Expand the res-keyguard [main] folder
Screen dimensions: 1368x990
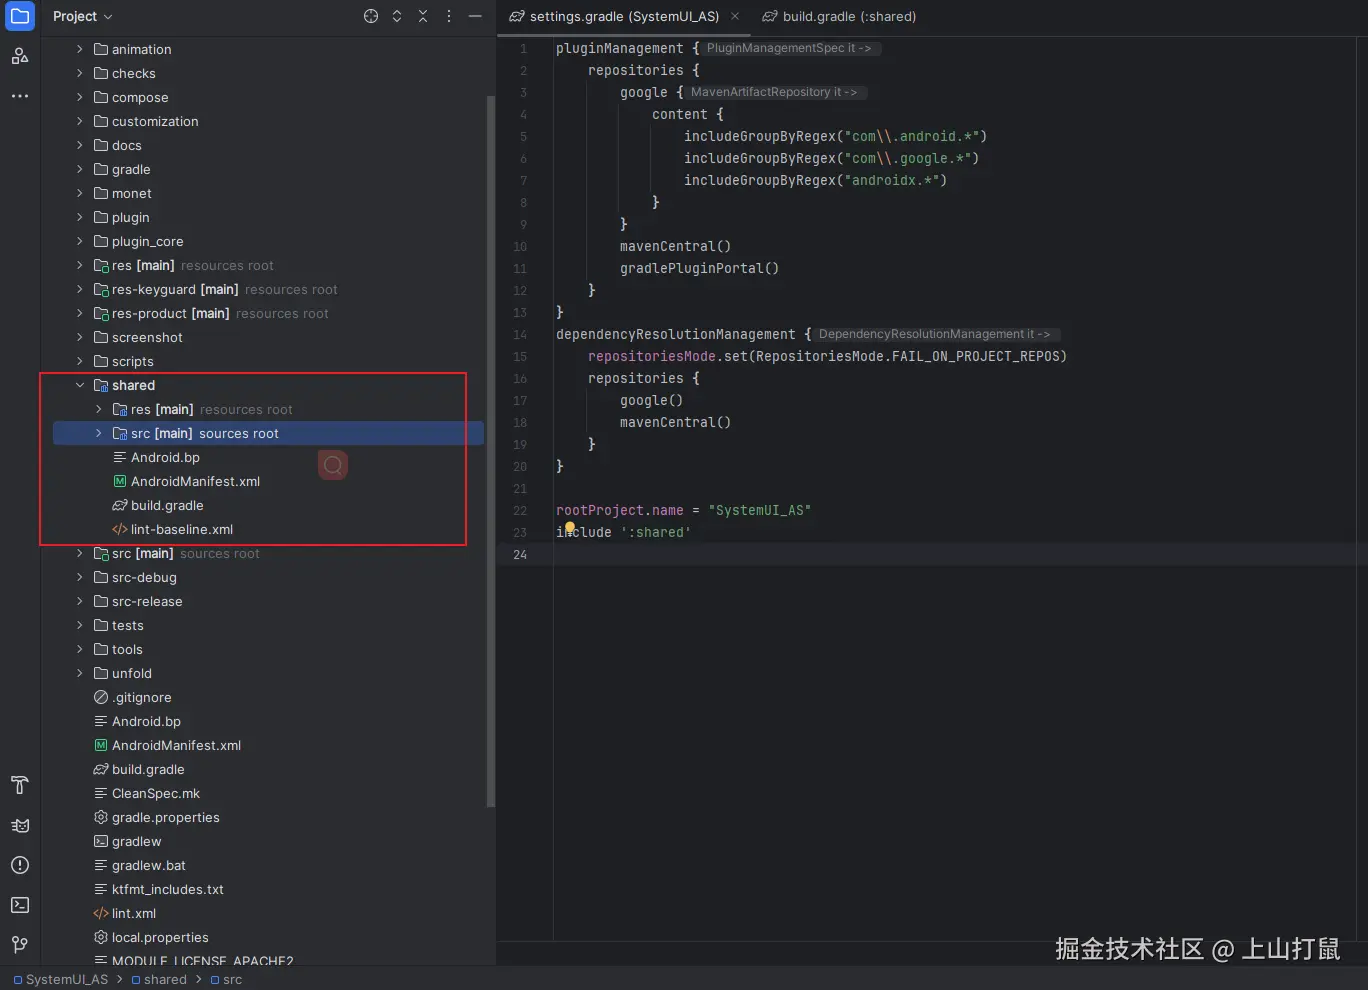click(x=80, y=289)
